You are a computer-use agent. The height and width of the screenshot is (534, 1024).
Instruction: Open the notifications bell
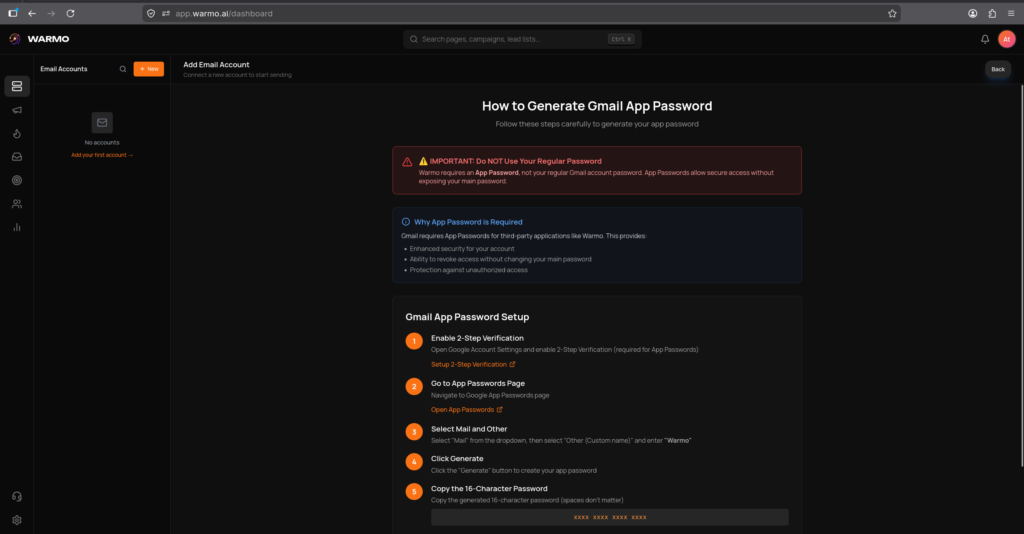[x=985, y=39]
